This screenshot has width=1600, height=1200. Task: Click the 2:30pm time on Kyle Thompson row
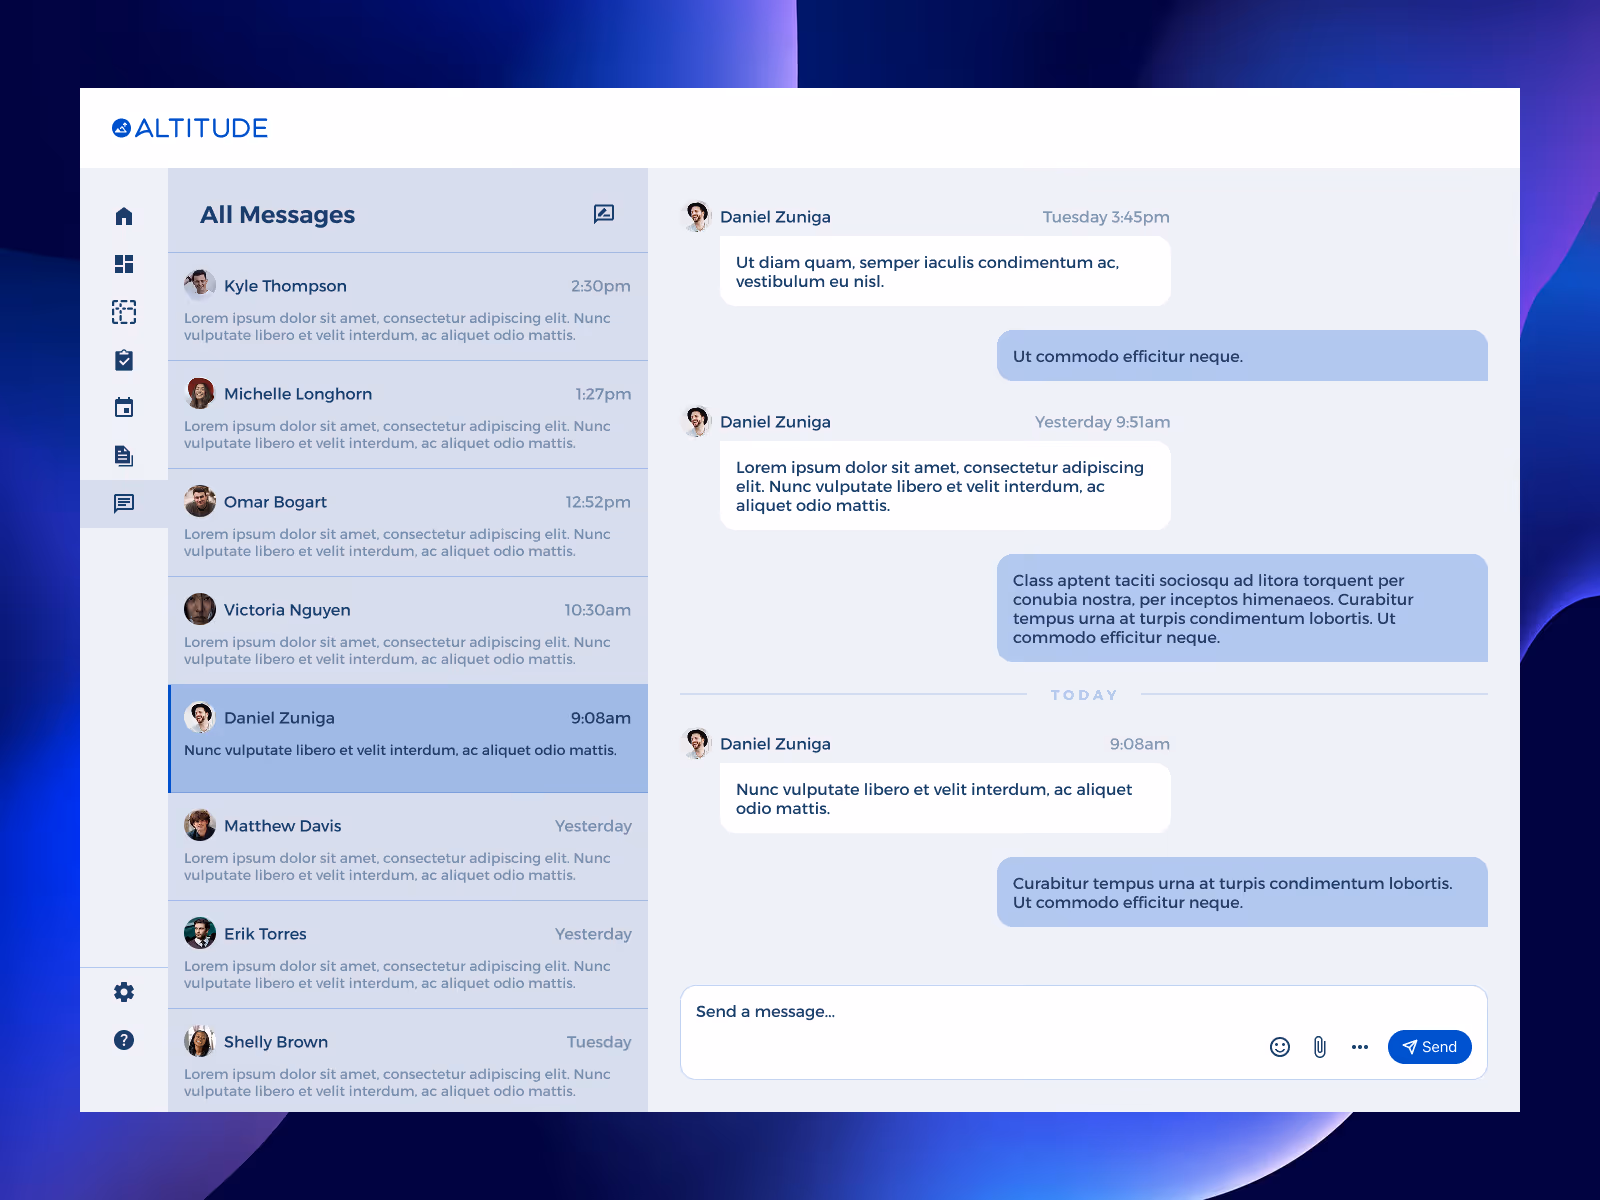click(x=601, y=286)
